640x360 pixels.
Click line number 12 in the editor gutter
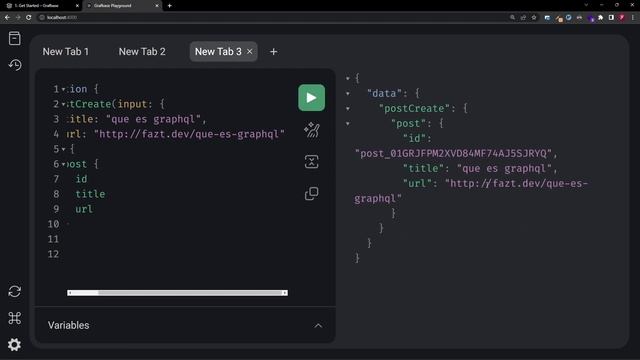(53, 254)
